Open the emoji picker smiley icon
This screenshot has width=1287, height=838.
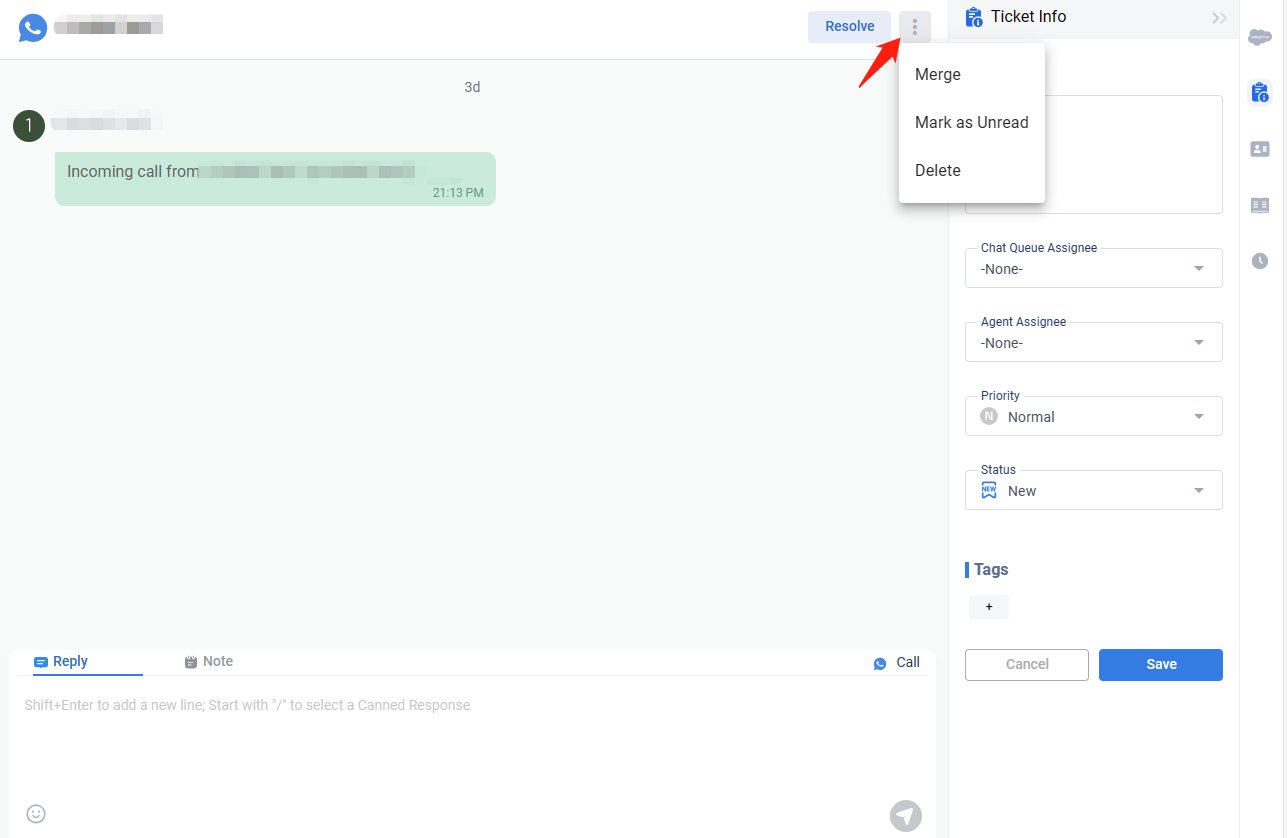click(x=36, y=814)
